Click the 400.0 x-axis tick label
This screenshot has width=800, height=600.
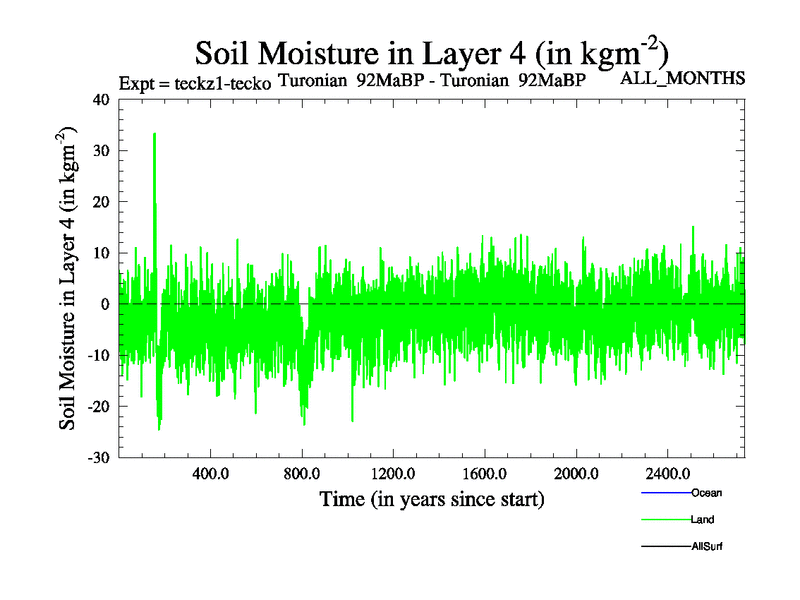tap(211, 472)
